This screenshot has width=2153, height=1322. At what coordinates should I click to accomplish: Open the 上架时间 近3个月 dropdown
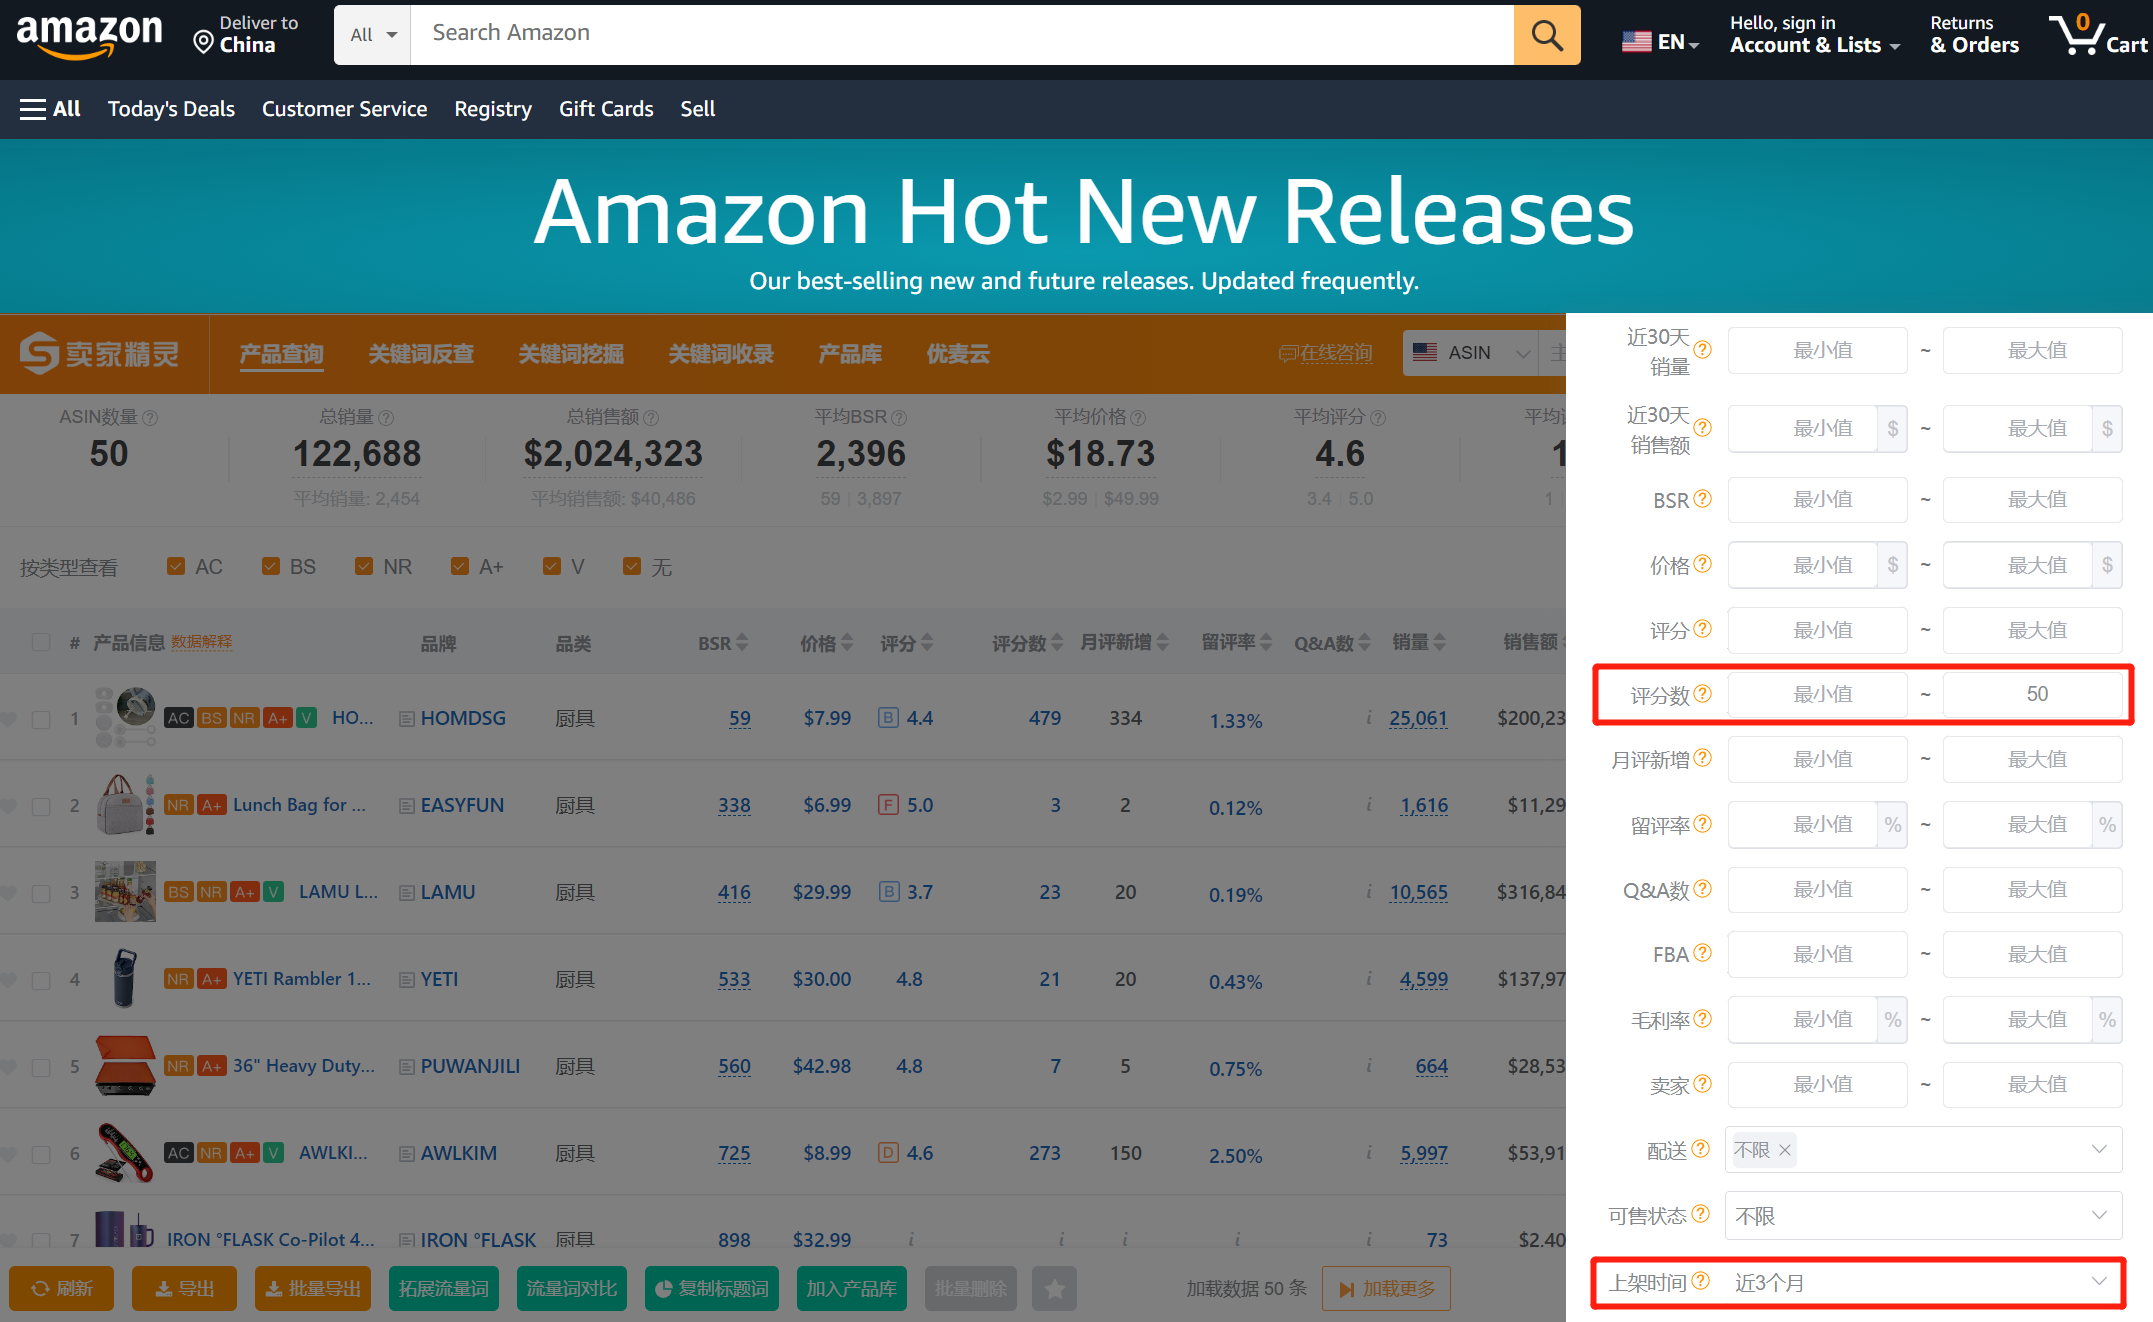(x=1923, y=1282)
